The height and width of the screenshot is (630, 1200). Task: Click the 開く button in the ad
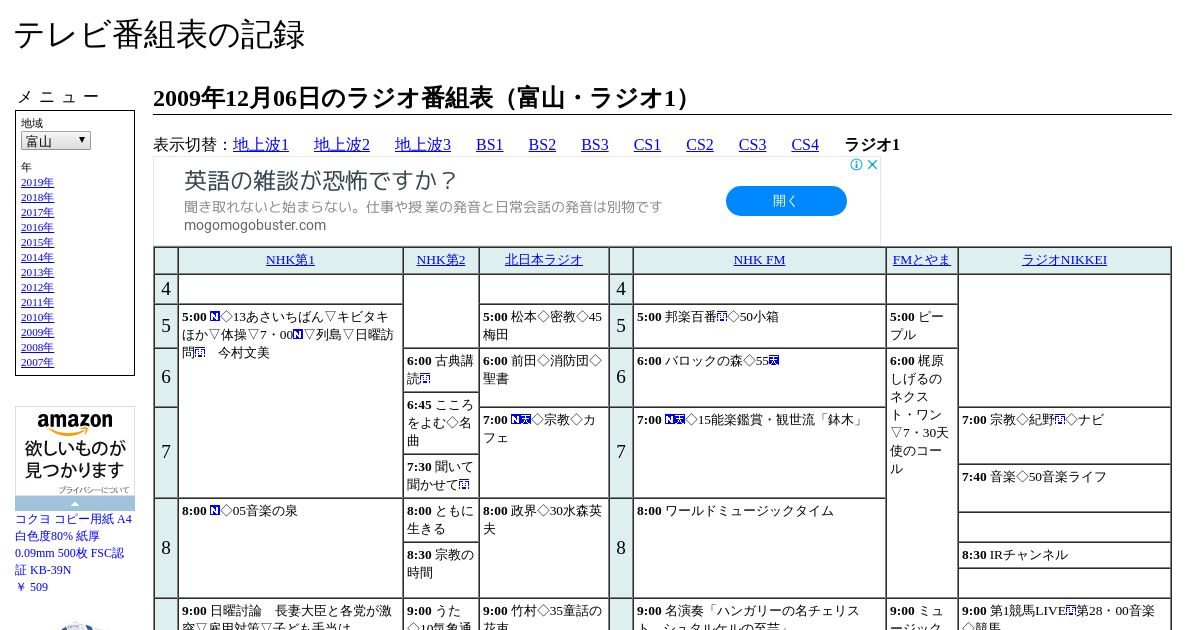pos(786,201)
